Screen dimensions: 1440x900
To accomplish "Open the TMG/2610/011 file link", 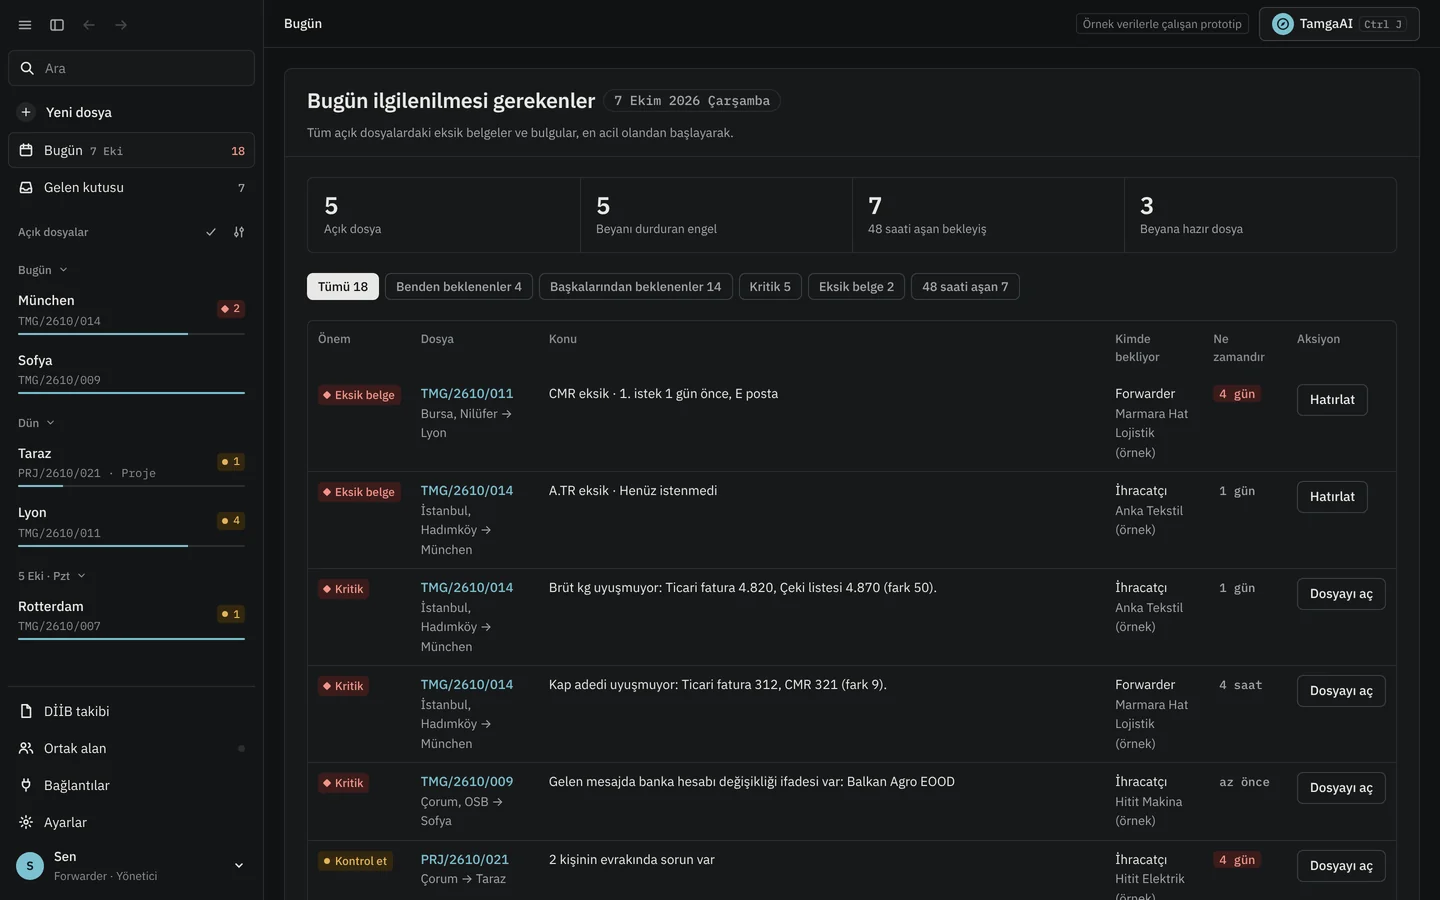I will point(467,394).
